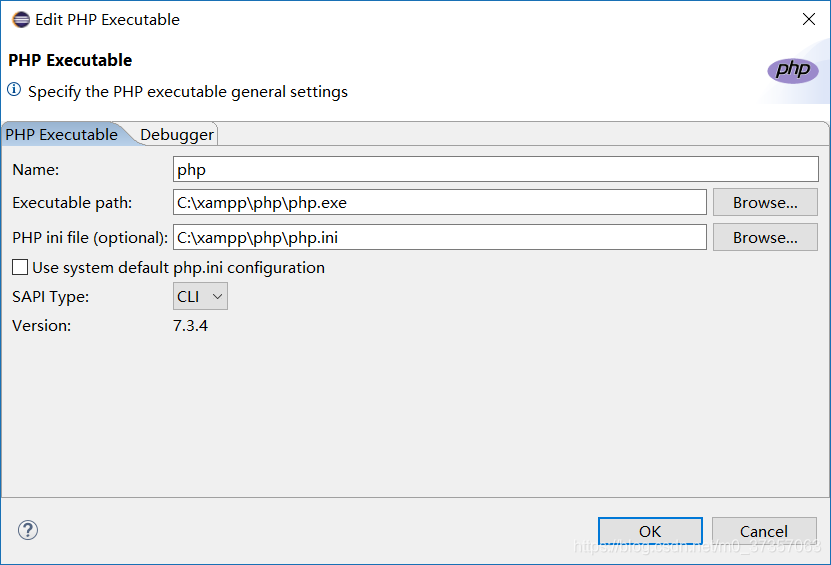Click the info icon beside the description
Image resolution: width=831 pixels, height=565 pixels.
(x=14, y=90)
